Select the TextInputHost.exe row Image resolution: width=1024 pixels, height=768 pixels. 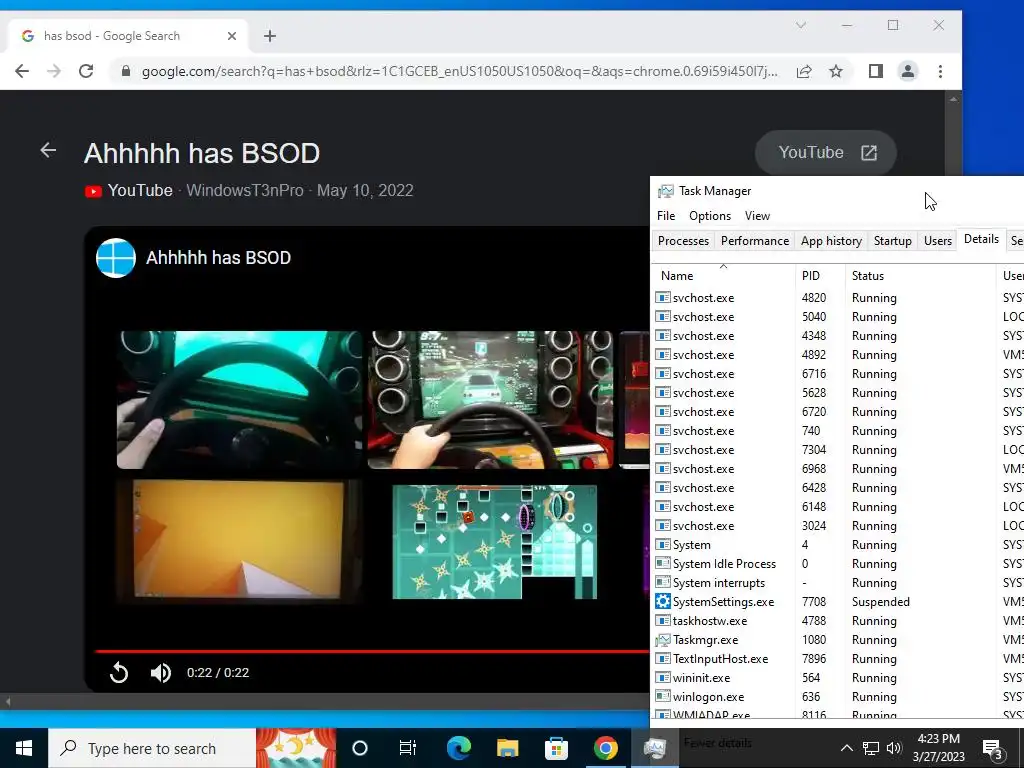(838, 659)
